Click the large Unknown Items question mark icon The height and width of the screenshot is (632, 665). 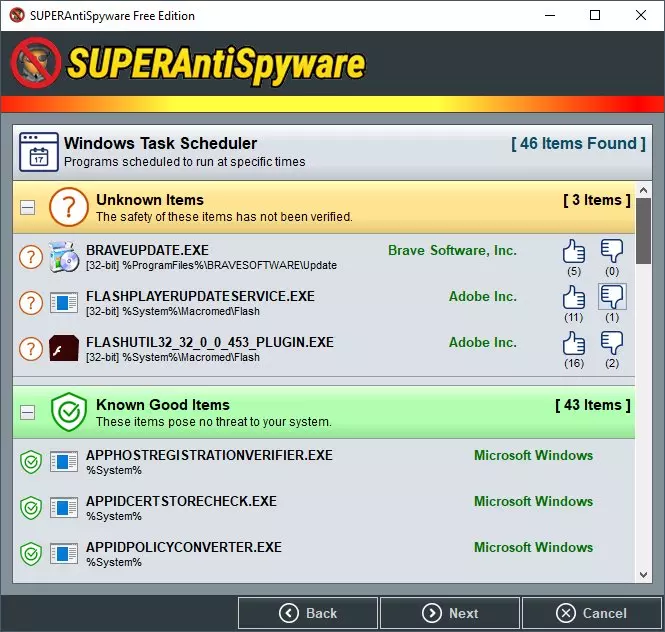pyautogui.click(x=69, y=207)
